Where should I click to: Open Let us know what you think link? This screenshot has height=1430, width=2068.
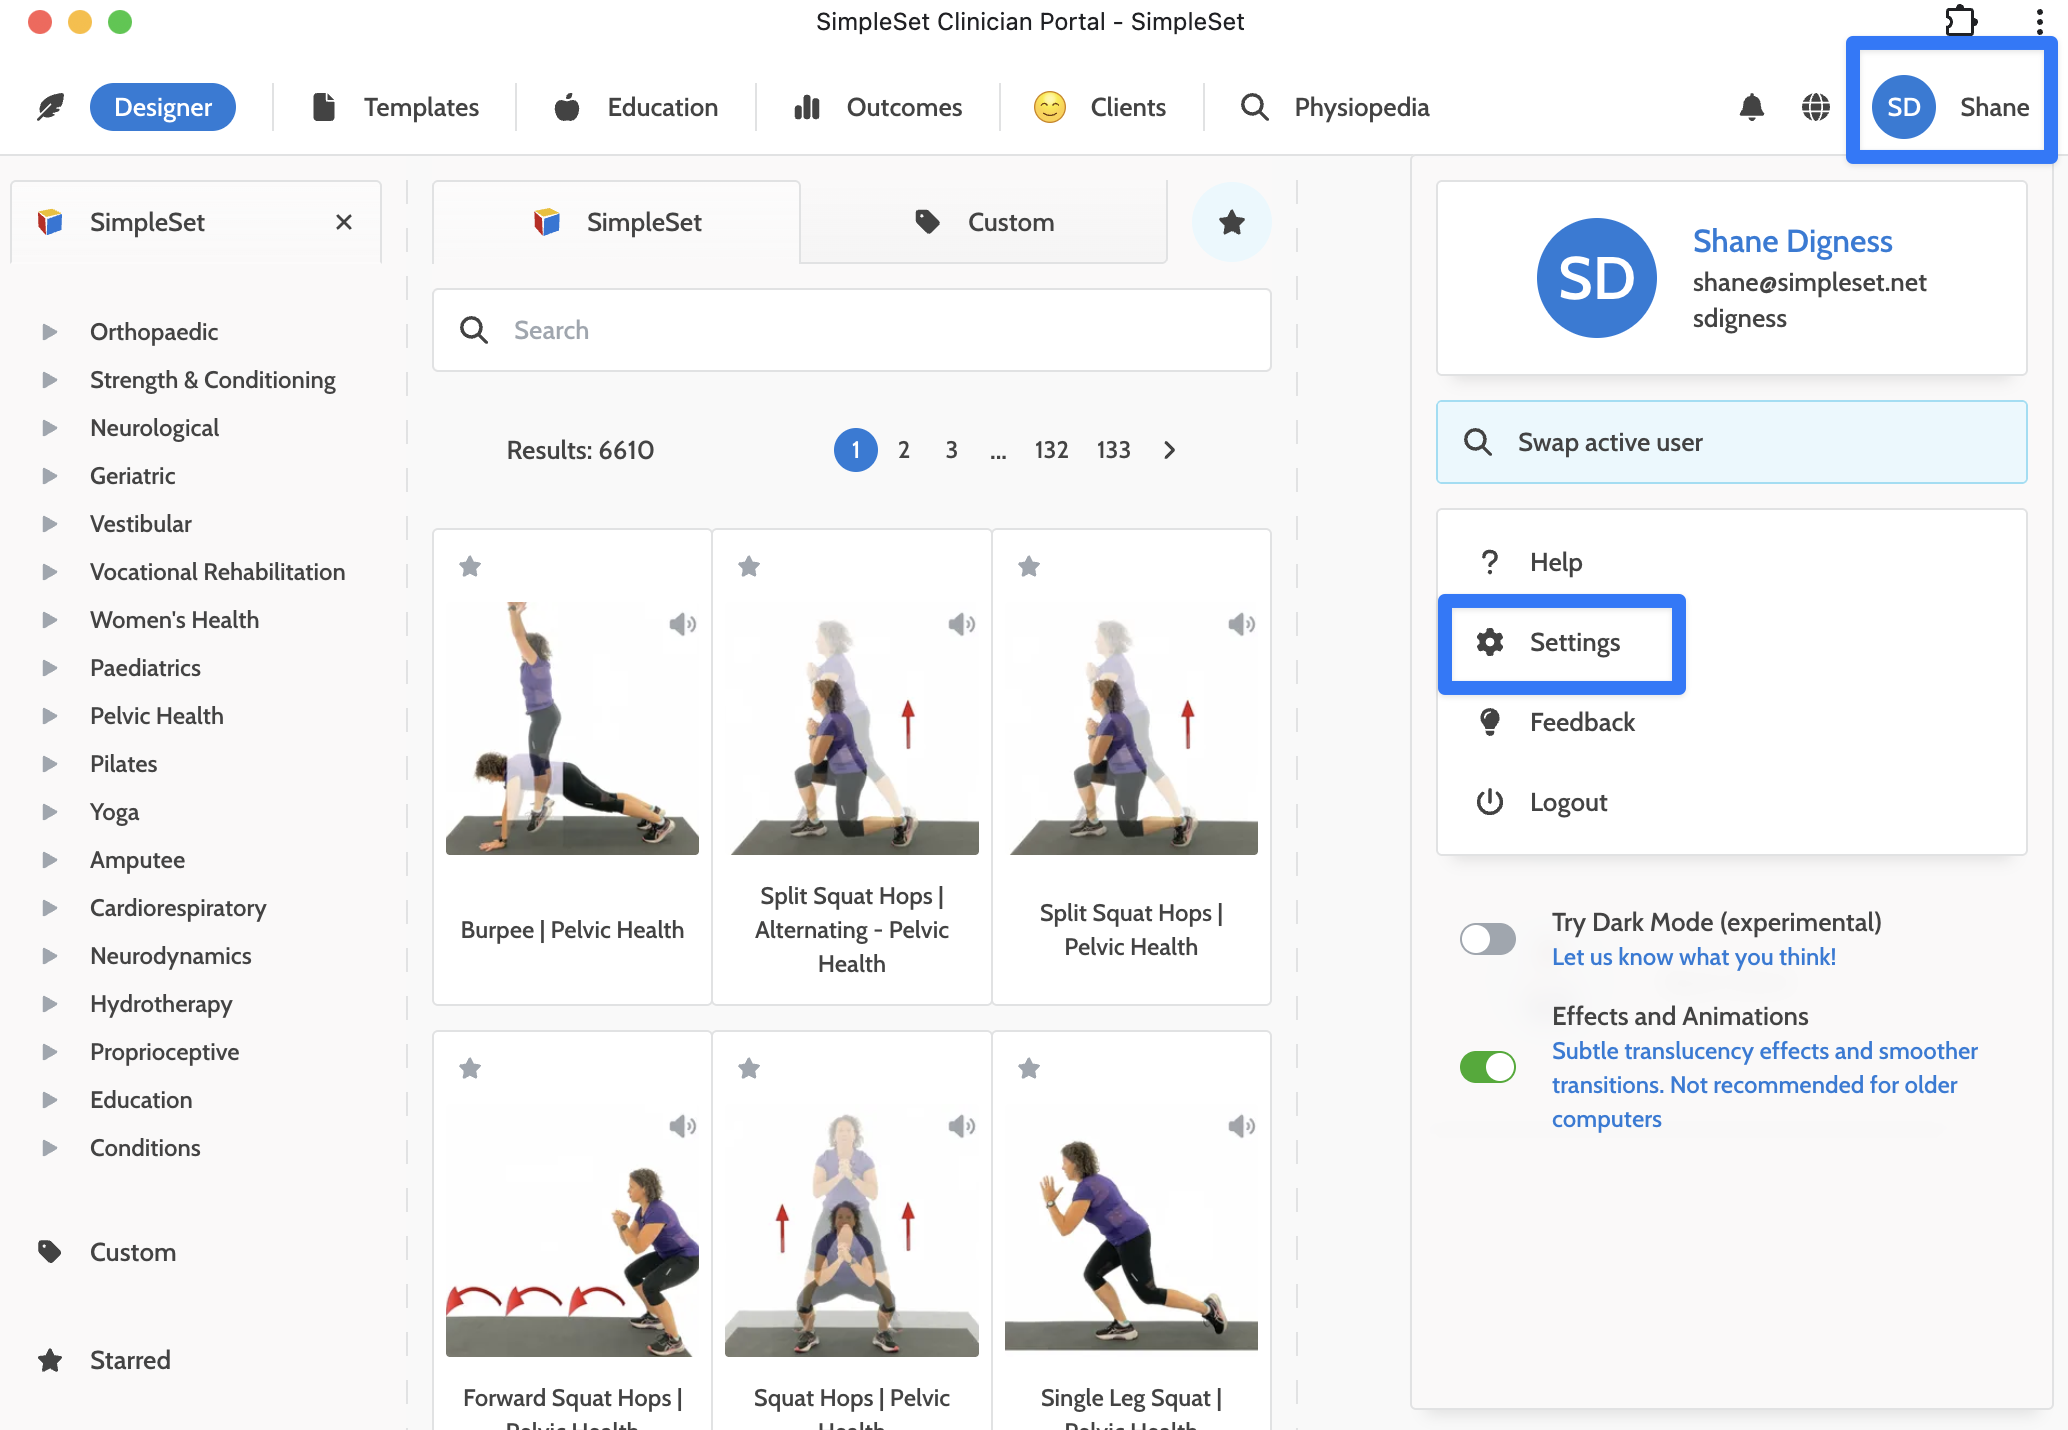point(1693,957)
